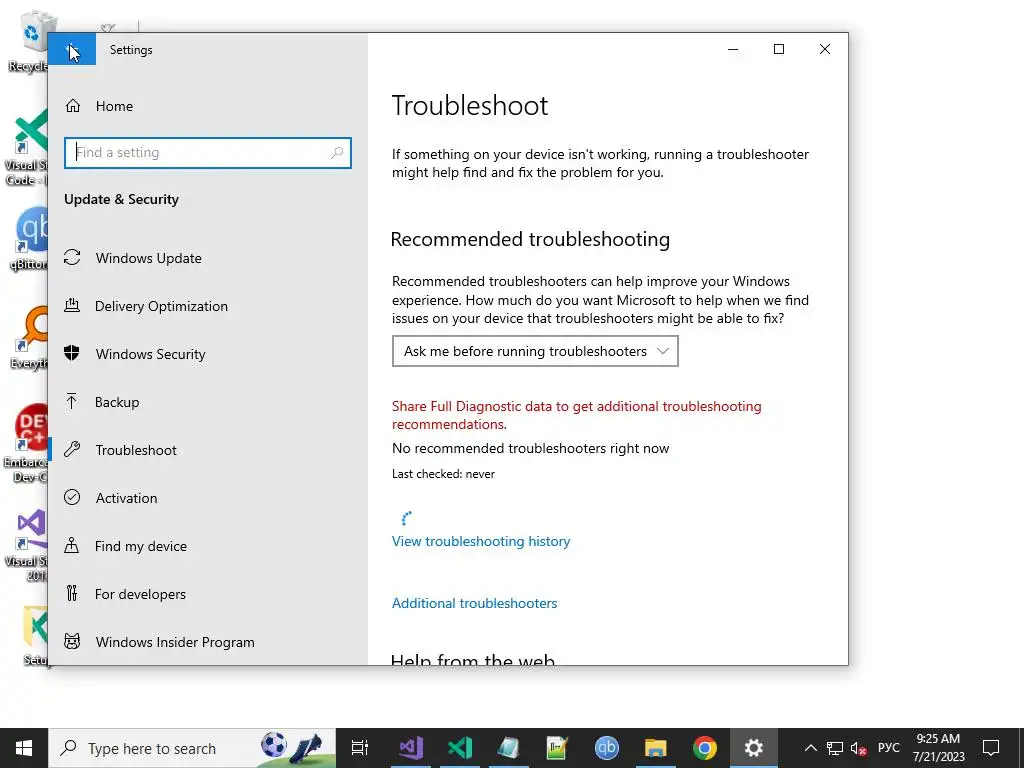
Task: Click Share Full Diagnostic data link
Action: 577,415
